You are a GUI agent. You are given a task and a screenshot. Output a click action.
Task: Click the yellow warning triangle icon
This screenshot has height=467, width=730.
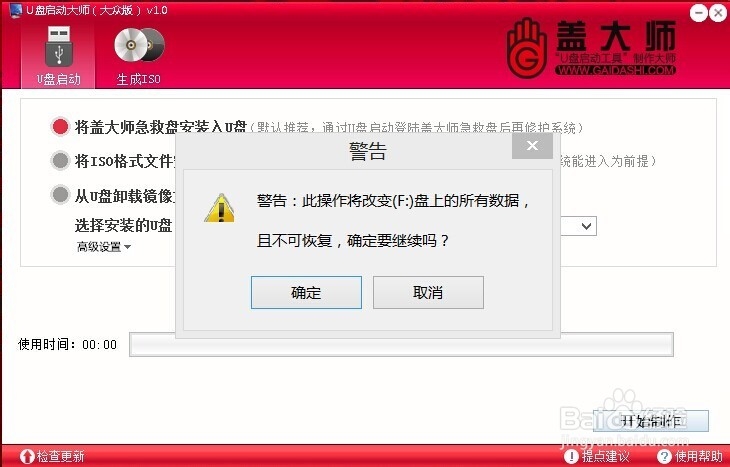pyautogui.click(x=220, y=208)
